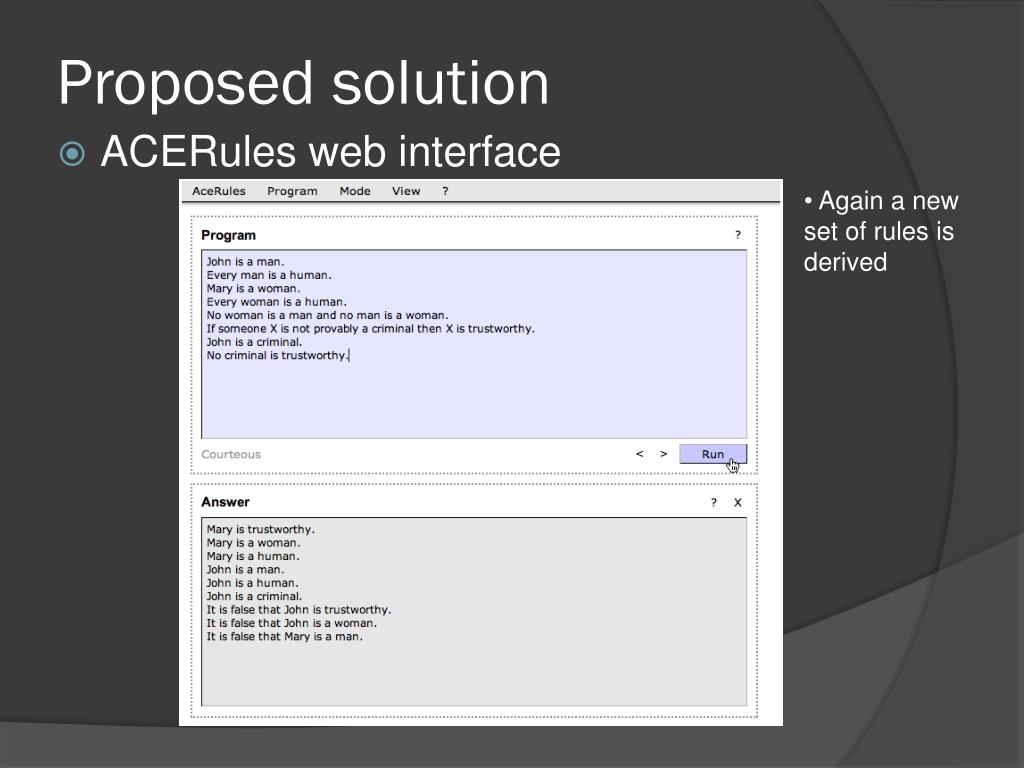The height and width of the screenshot is (768, 1024).
Task: Click line 'No criminal is trustworthy.'
Action: [278, 356]
